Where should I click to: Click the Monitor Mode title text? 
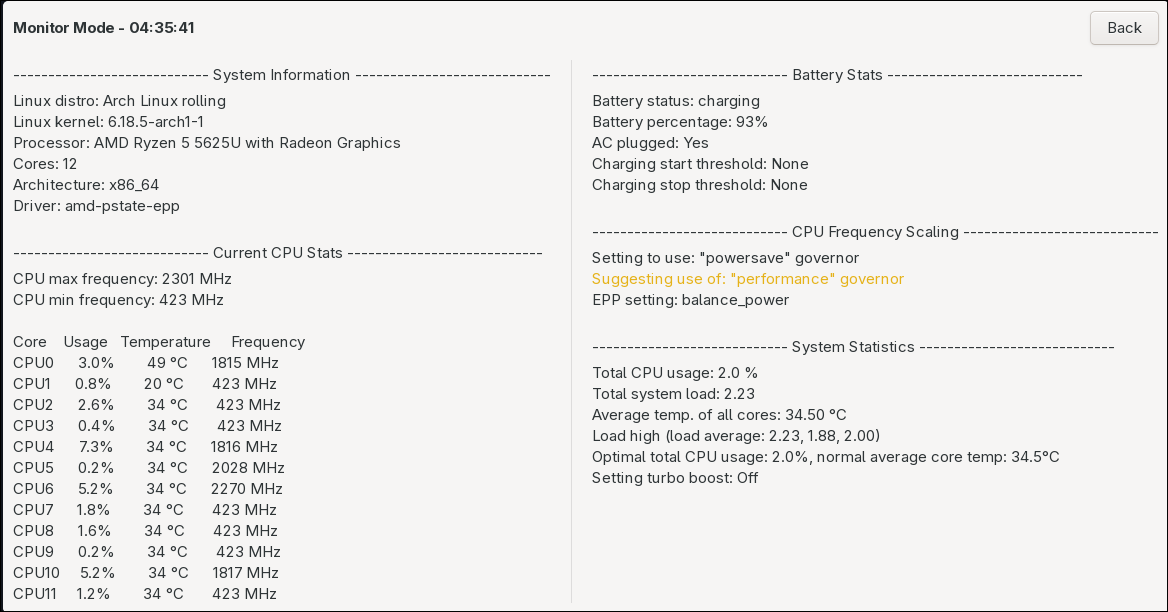point(104,28)
